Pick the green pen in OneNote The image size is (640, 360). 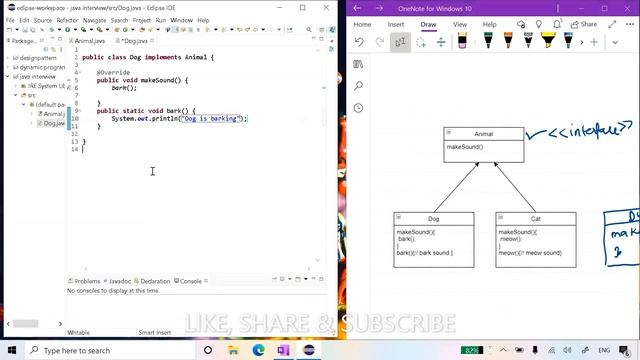(x=488, y=40)
